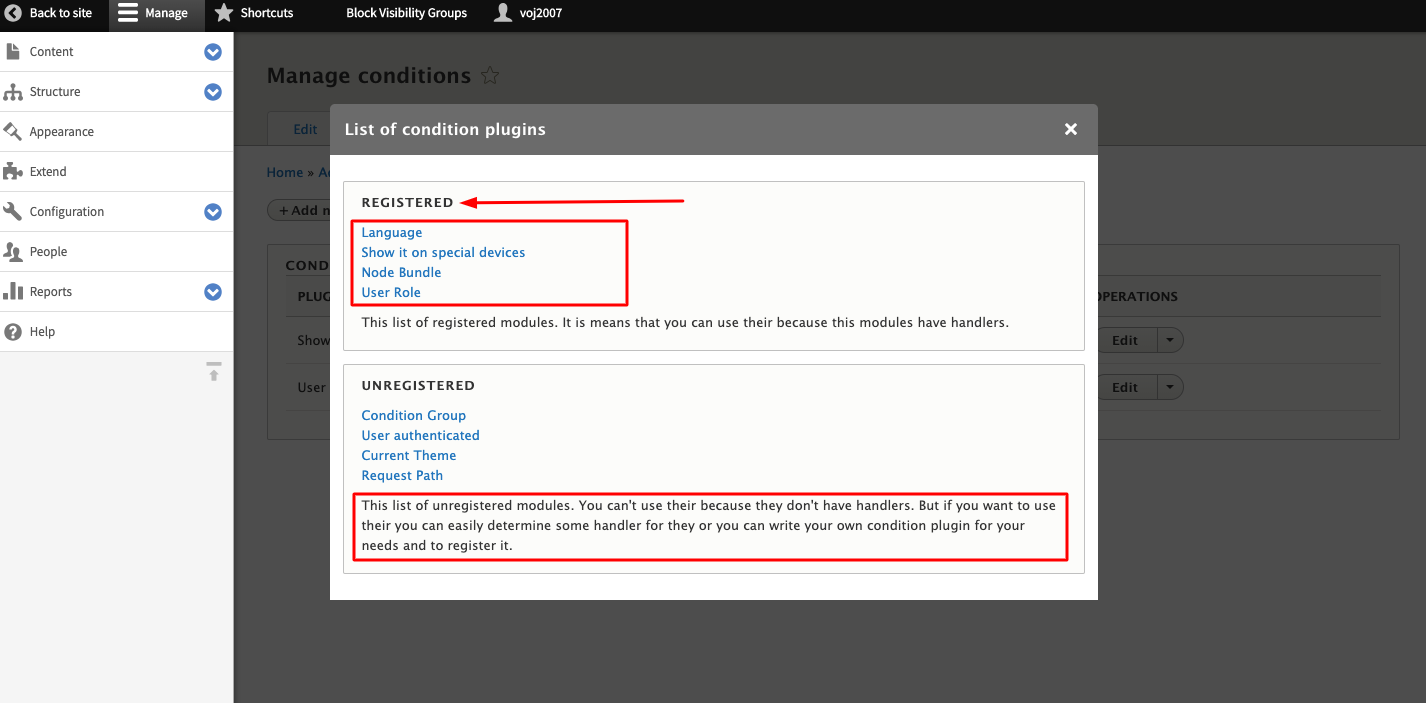Expand the Reports menu chevron

[213, 292]
